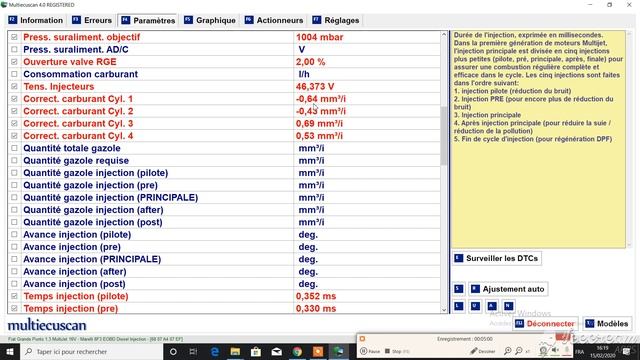Launch Google Chrome from taskbar
Image resolution: width=640 pixels, height=360 pixels.
(297, 351)
